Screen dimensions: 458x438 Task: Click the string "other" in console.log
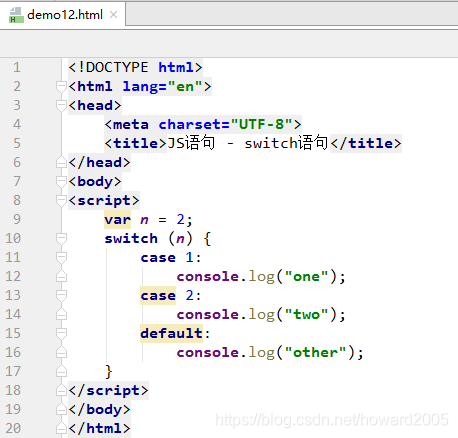[x=316, y=353]
